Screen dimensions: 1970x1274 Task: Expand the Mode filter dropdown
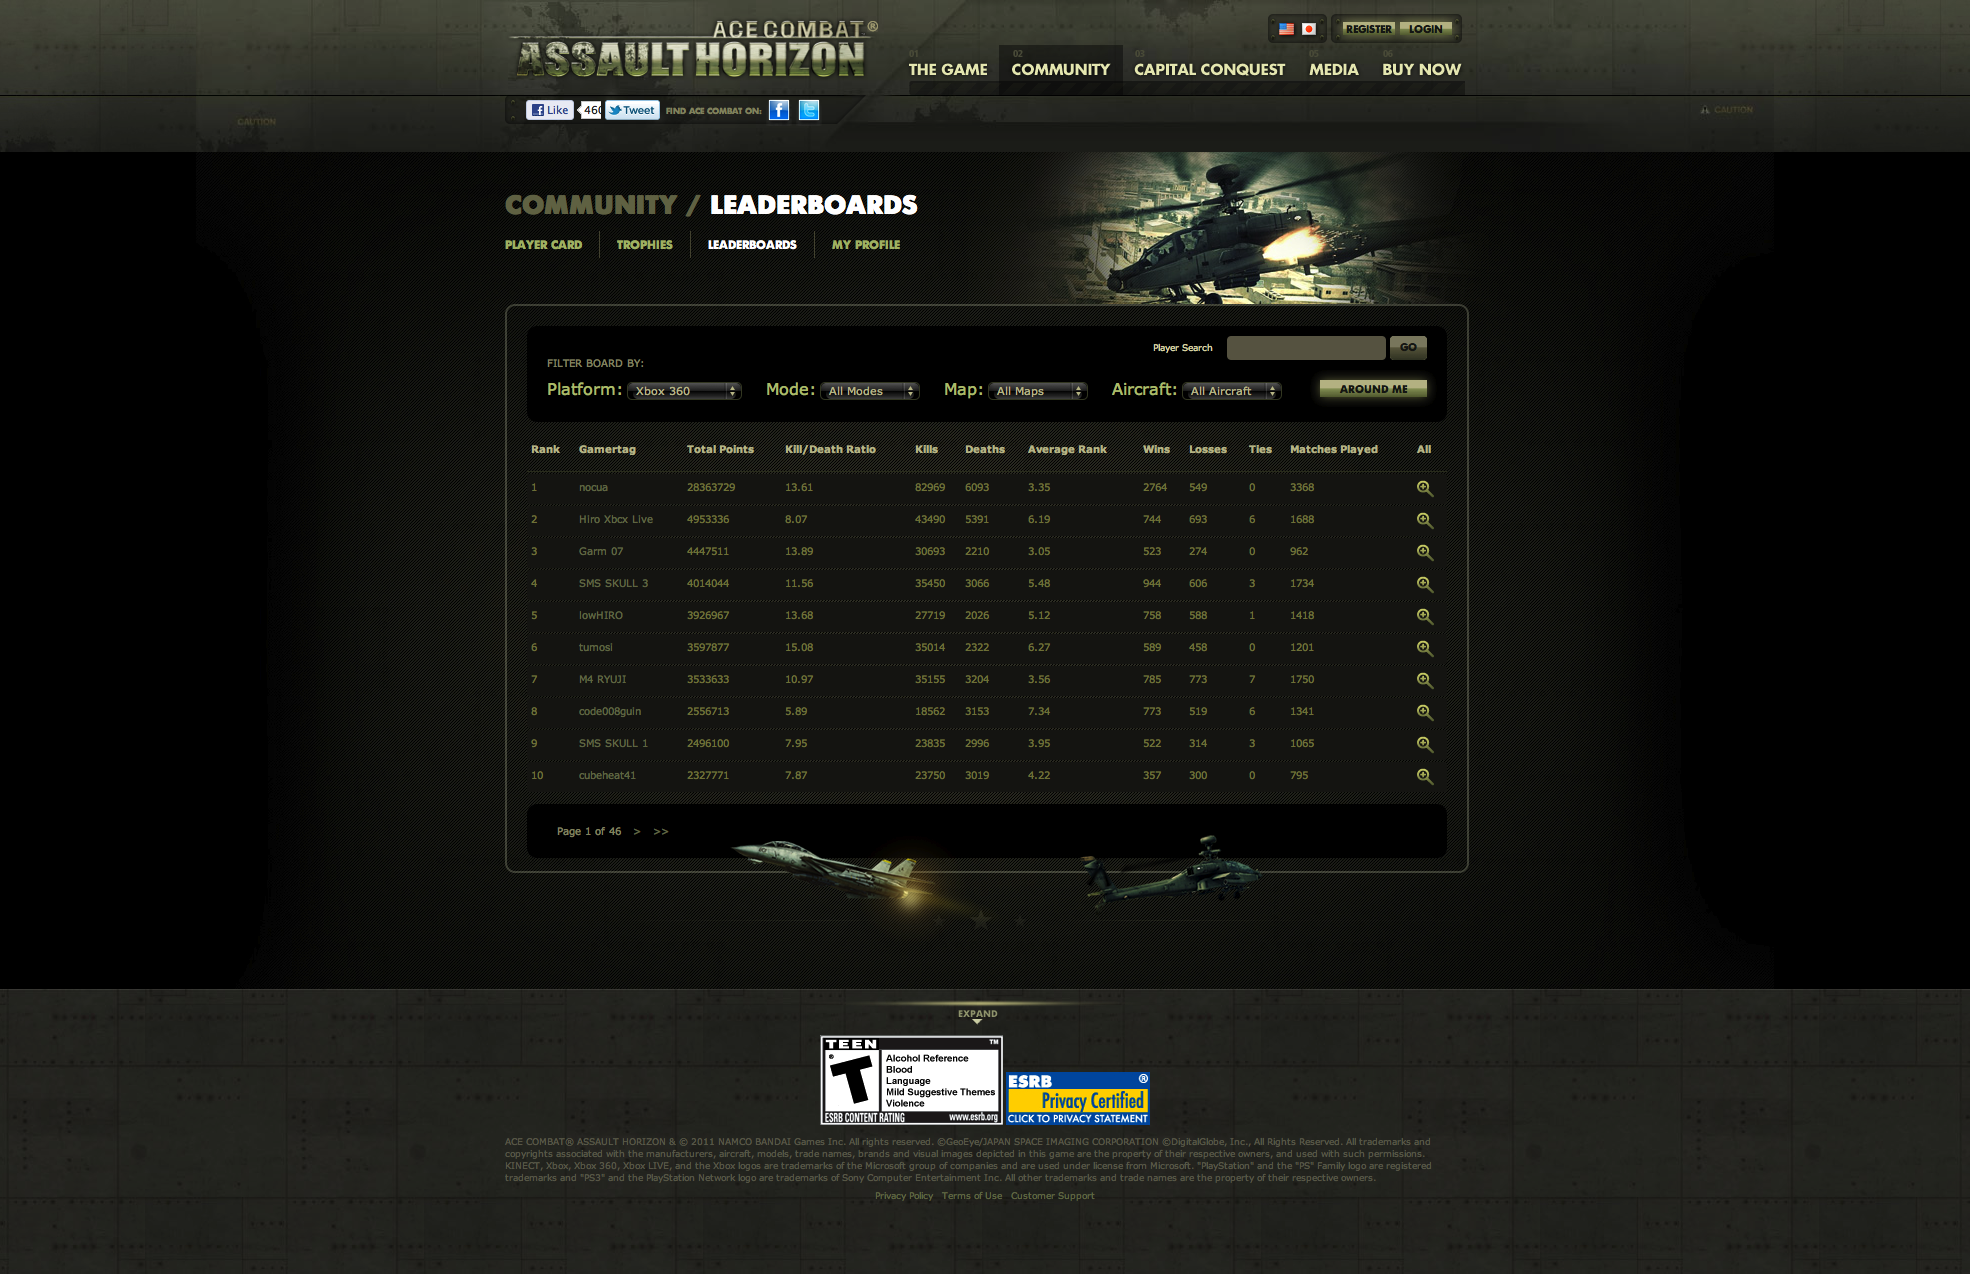(x=870, y=391)
